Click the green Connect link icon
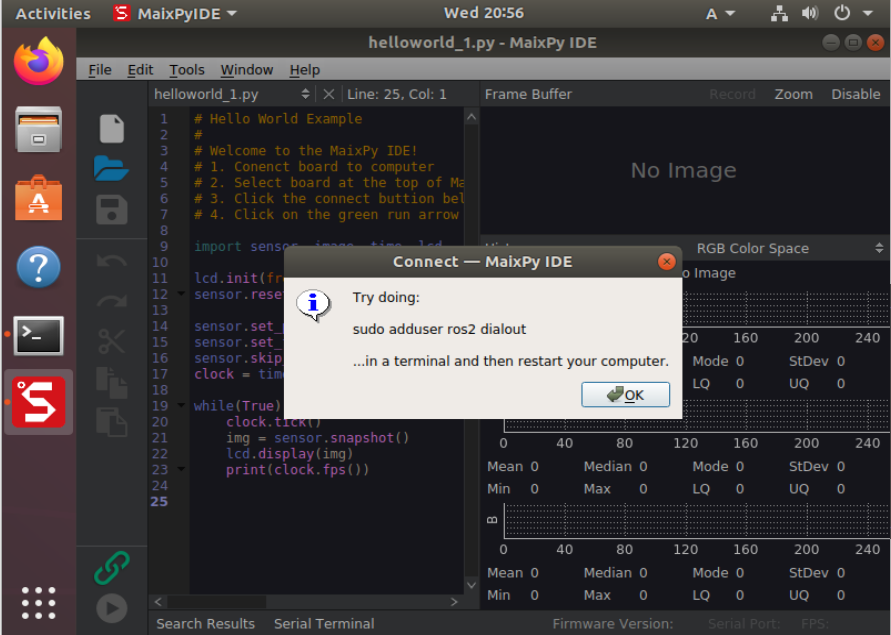891x635 pixels. (x=111, y=568)
